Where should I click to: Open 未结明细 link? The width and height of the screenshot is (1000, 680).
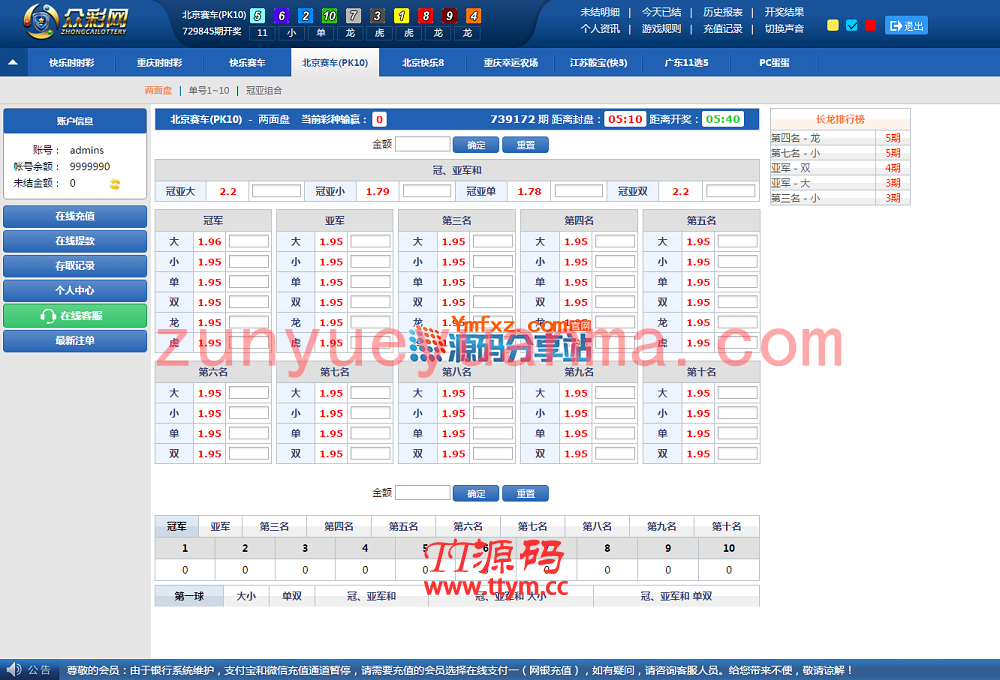pyautogui.click(x=599, y=12)
